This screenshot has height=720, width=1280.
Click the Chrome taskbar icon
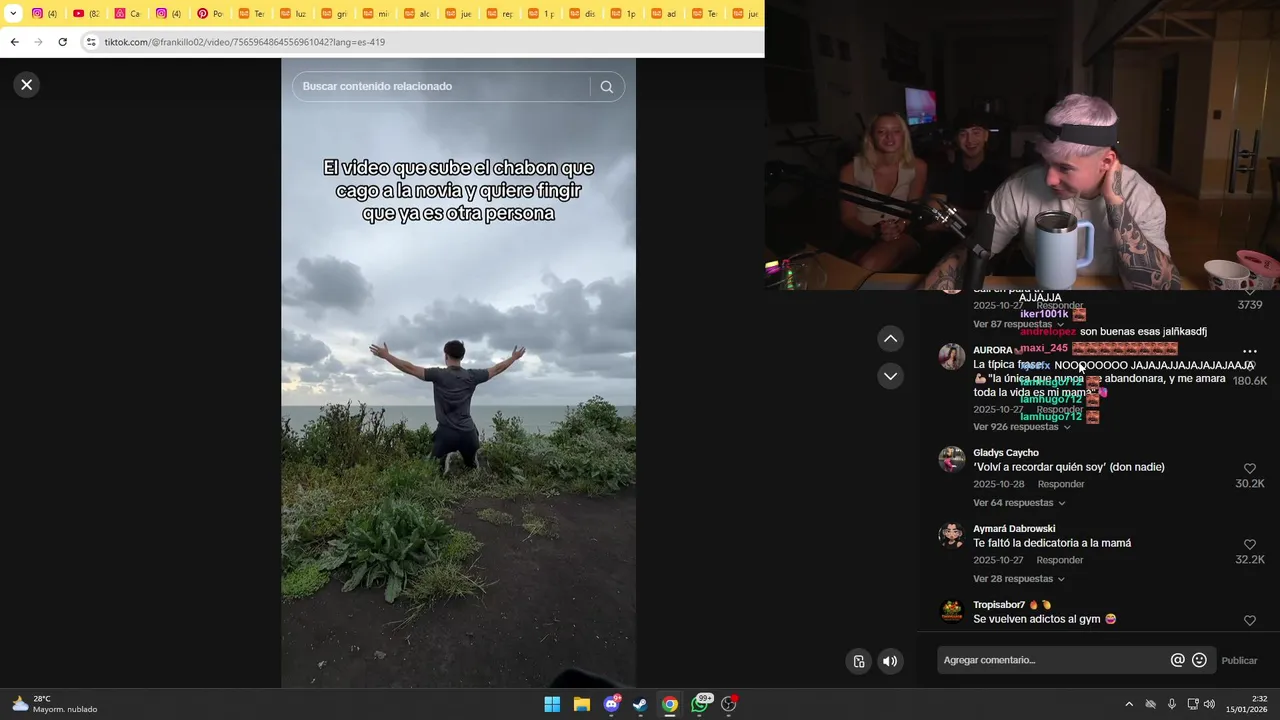tap(670, 704)
